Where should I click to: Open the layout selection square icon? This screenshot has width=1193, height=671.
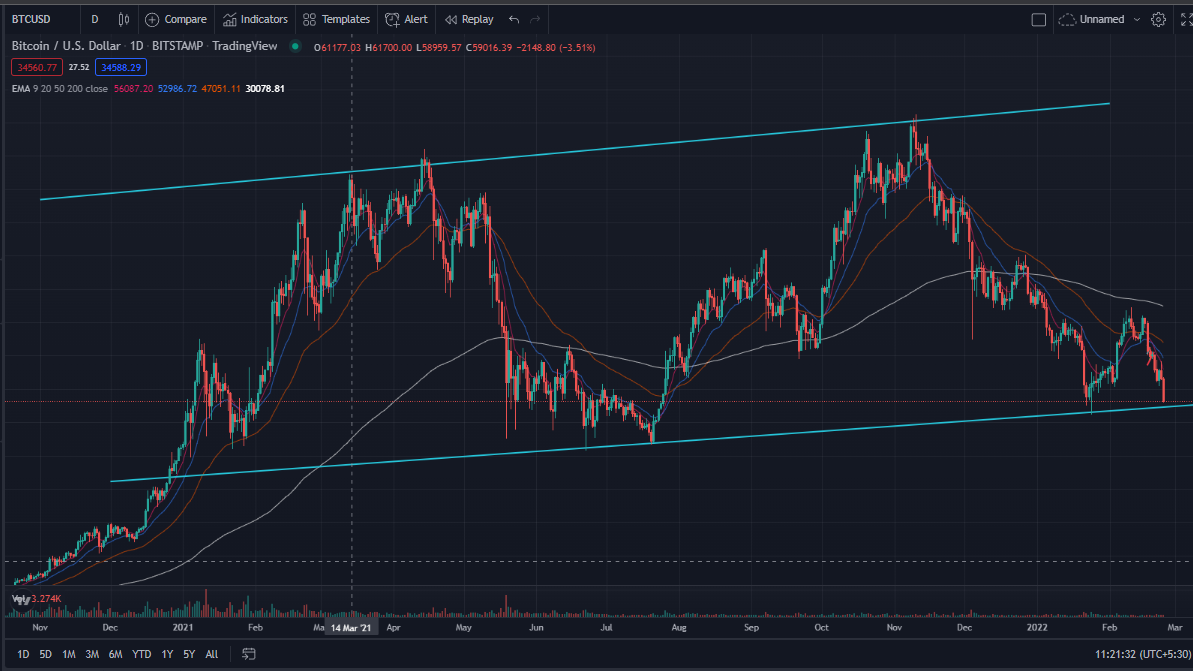tap(1038, 19)
